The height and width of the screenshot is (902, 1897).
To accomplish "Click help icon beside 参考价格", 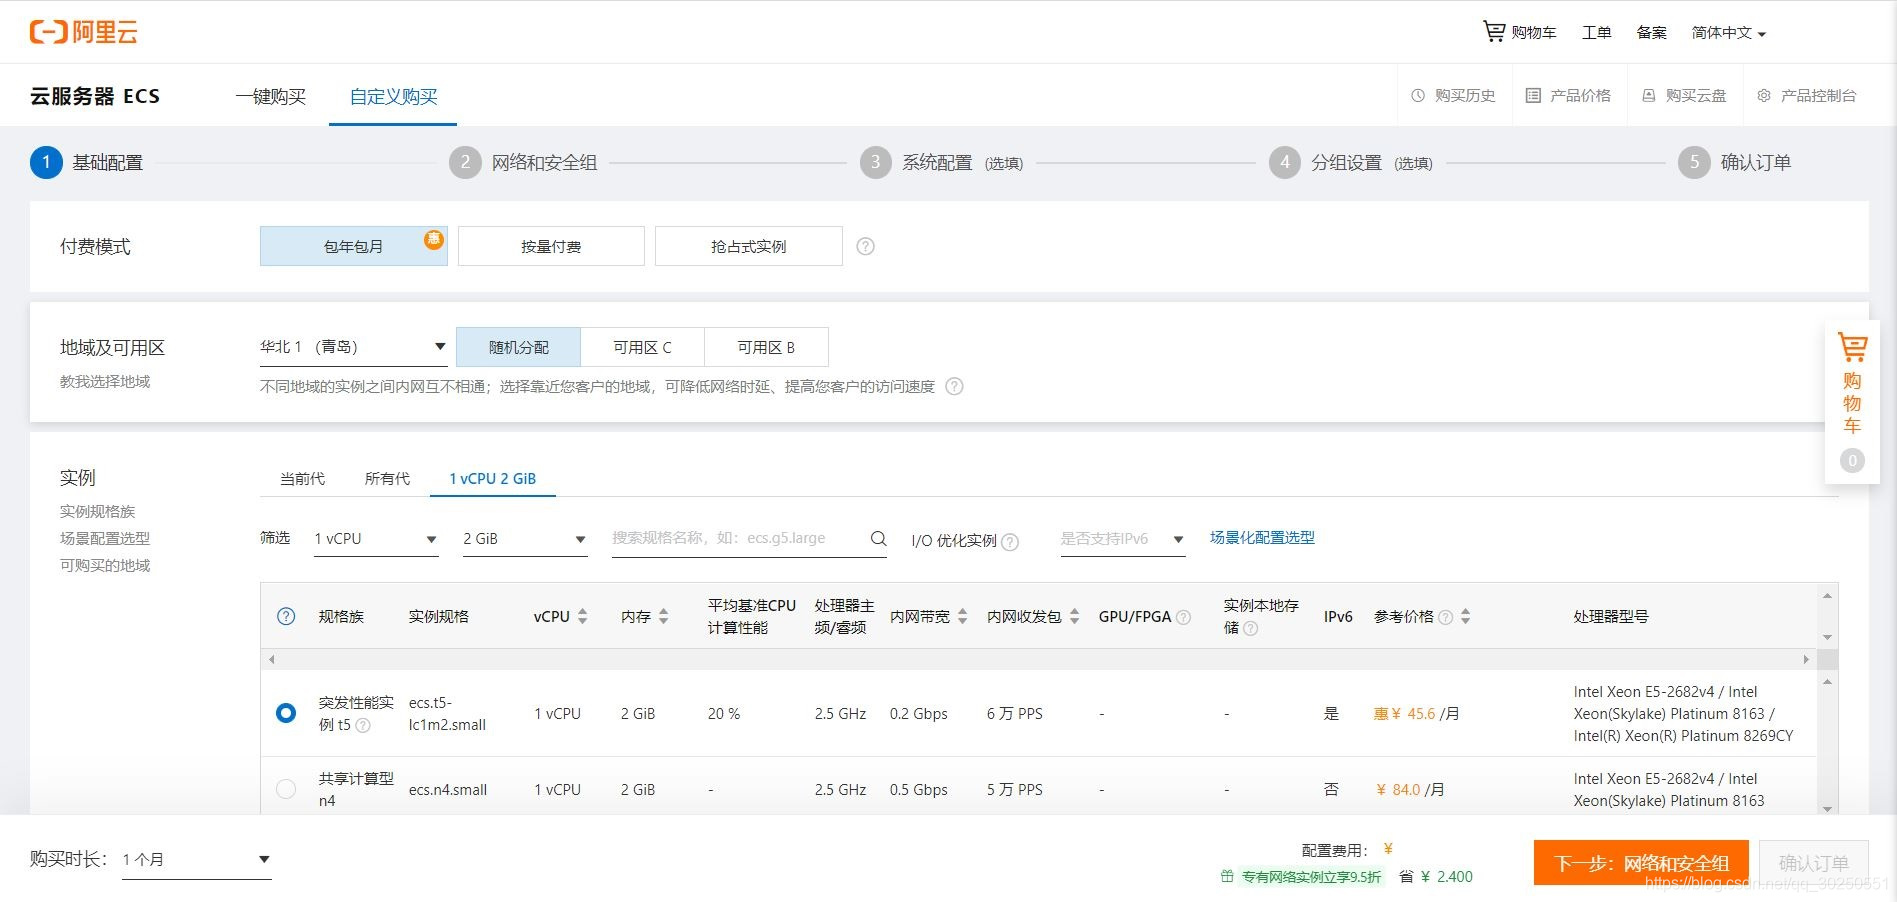I will coord(1445,617).
